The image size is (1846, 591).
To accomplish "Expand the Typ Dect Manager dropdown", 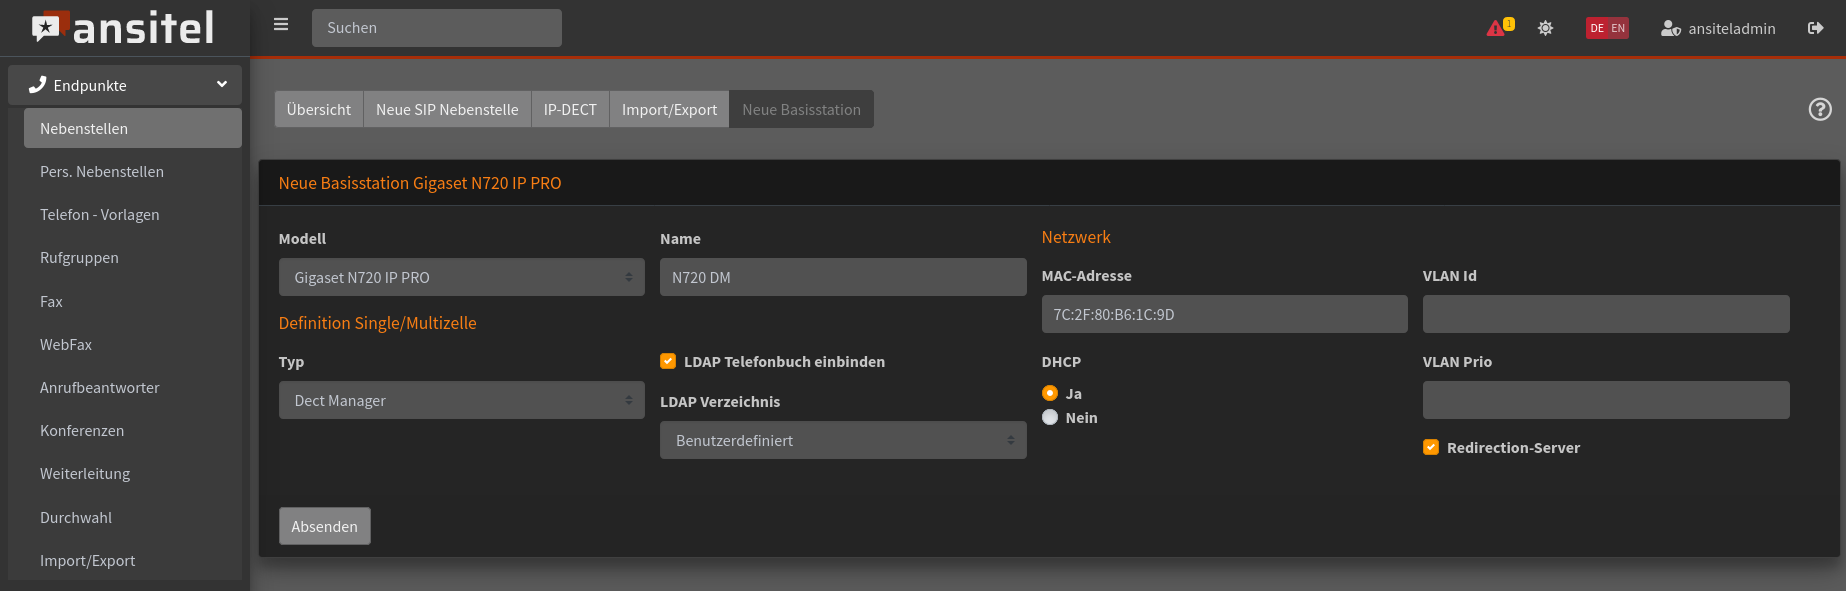I will [461, 400].
